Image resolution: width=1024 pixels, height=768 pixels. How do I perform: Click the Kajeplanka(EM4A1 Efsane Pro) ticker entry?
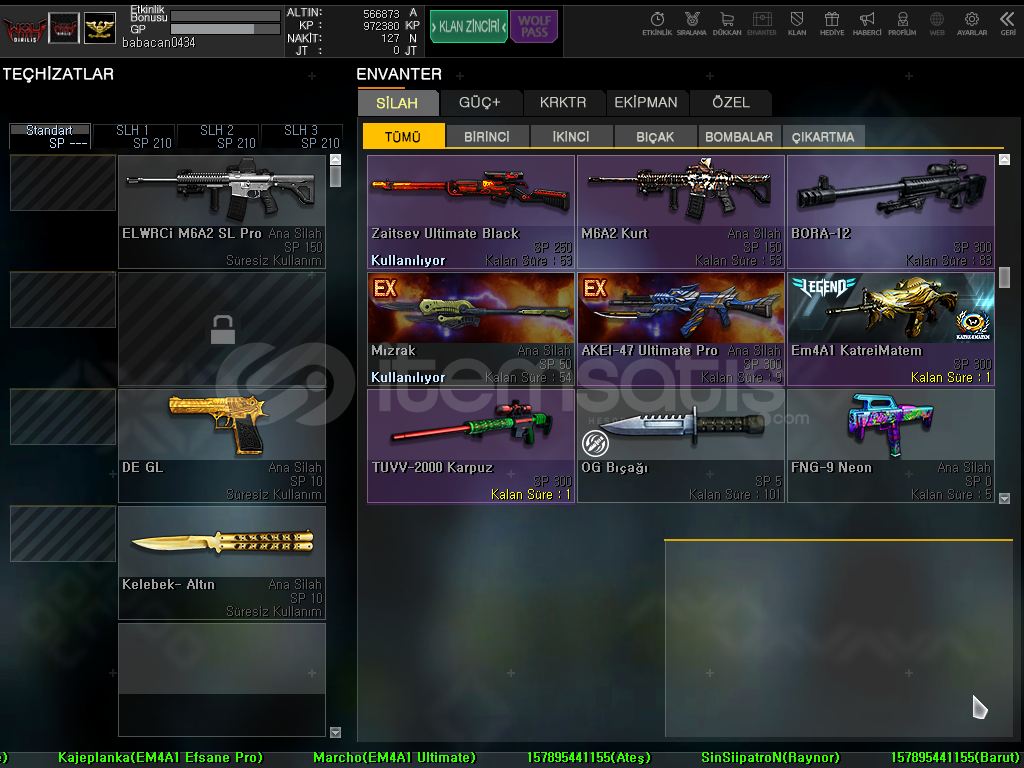(x=161, y=758)
